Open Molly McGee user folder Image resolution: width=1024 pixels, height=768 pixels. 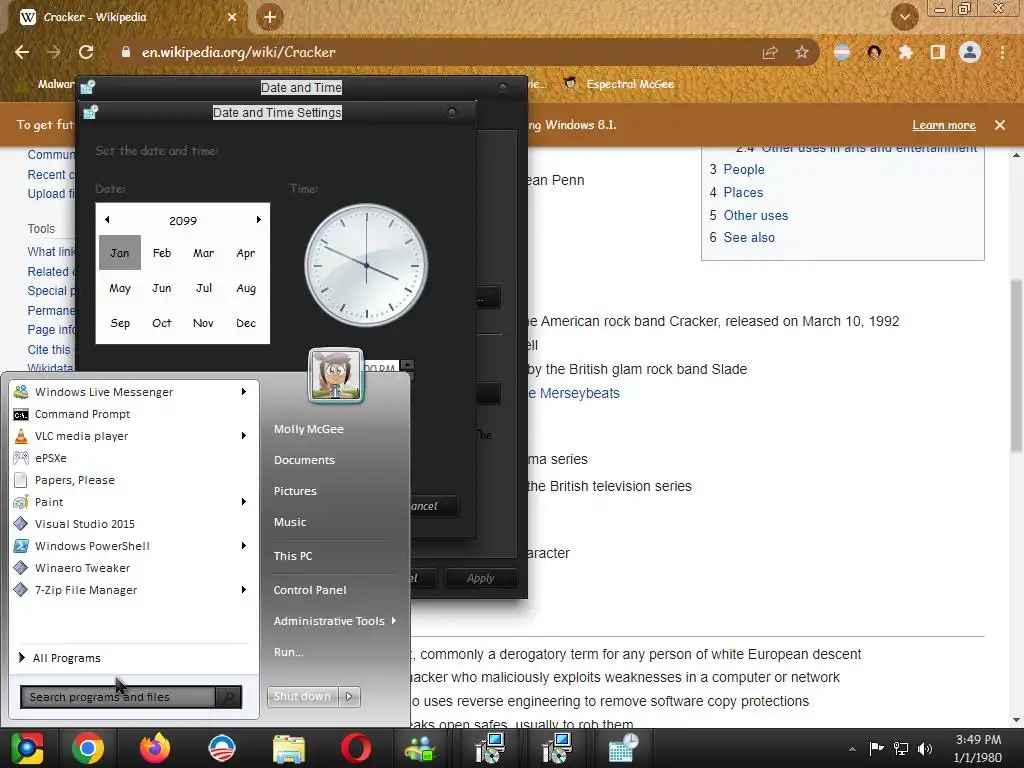tap(309, 429)
